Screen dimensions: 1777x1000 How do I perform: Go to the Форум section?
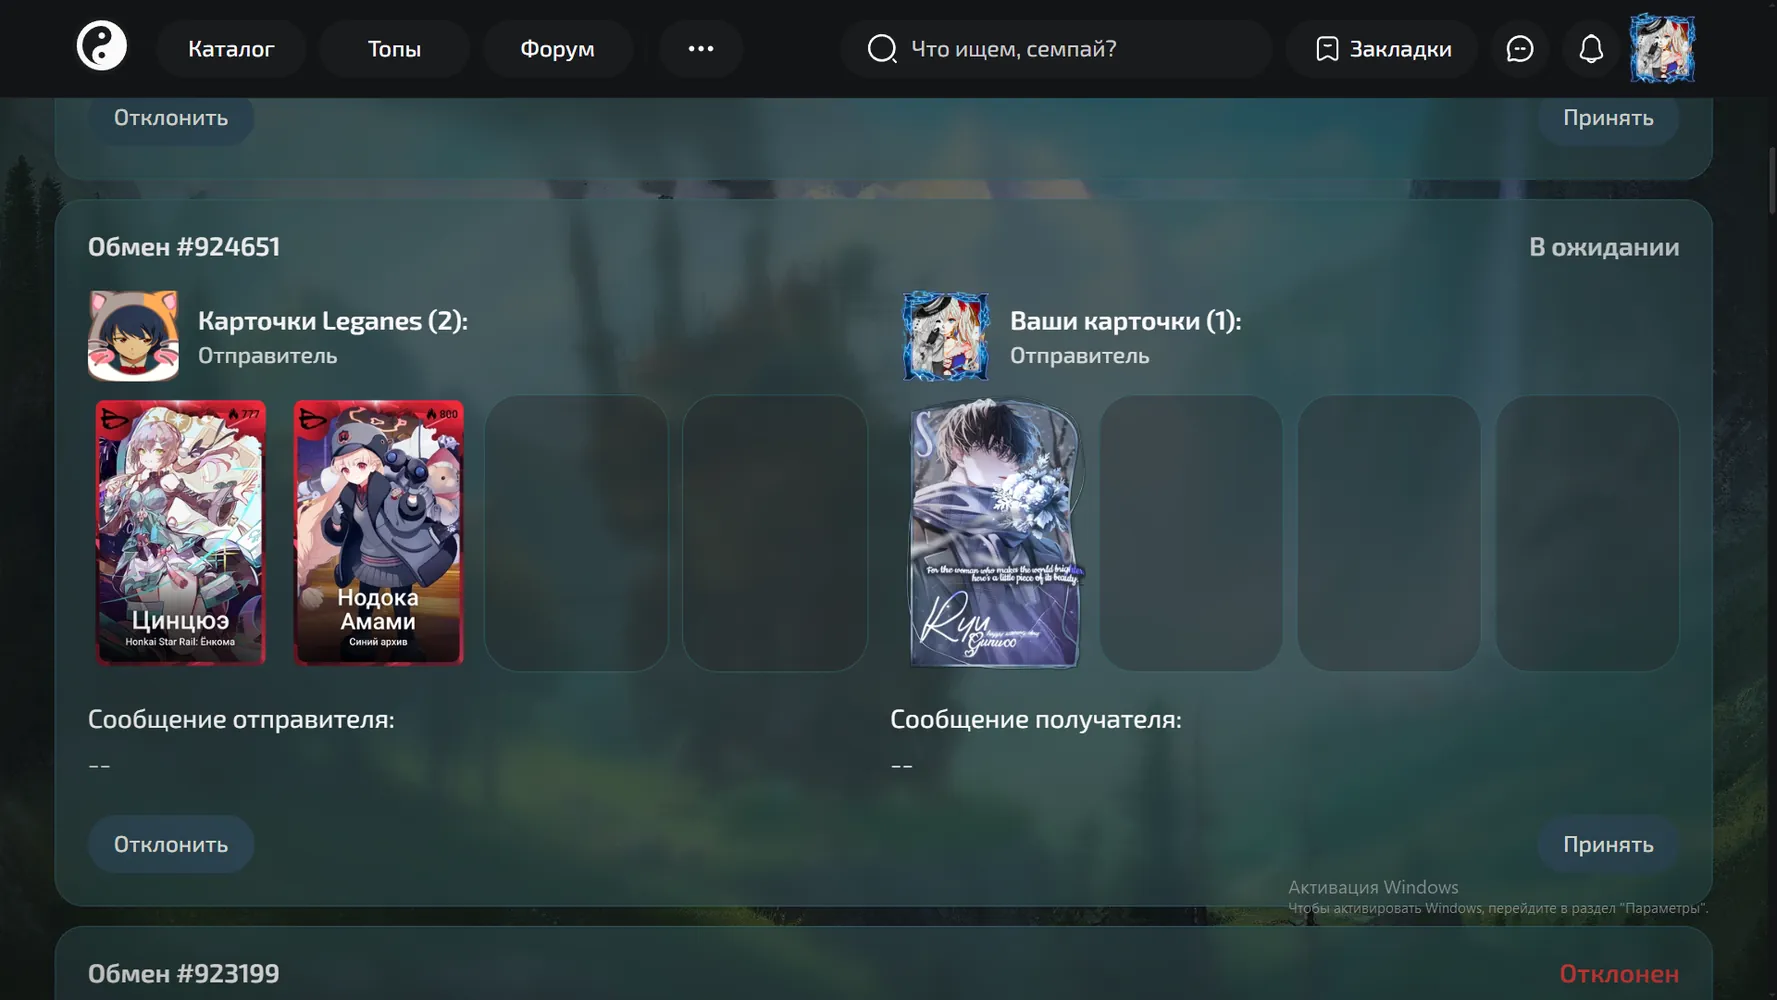click(557, 48)
